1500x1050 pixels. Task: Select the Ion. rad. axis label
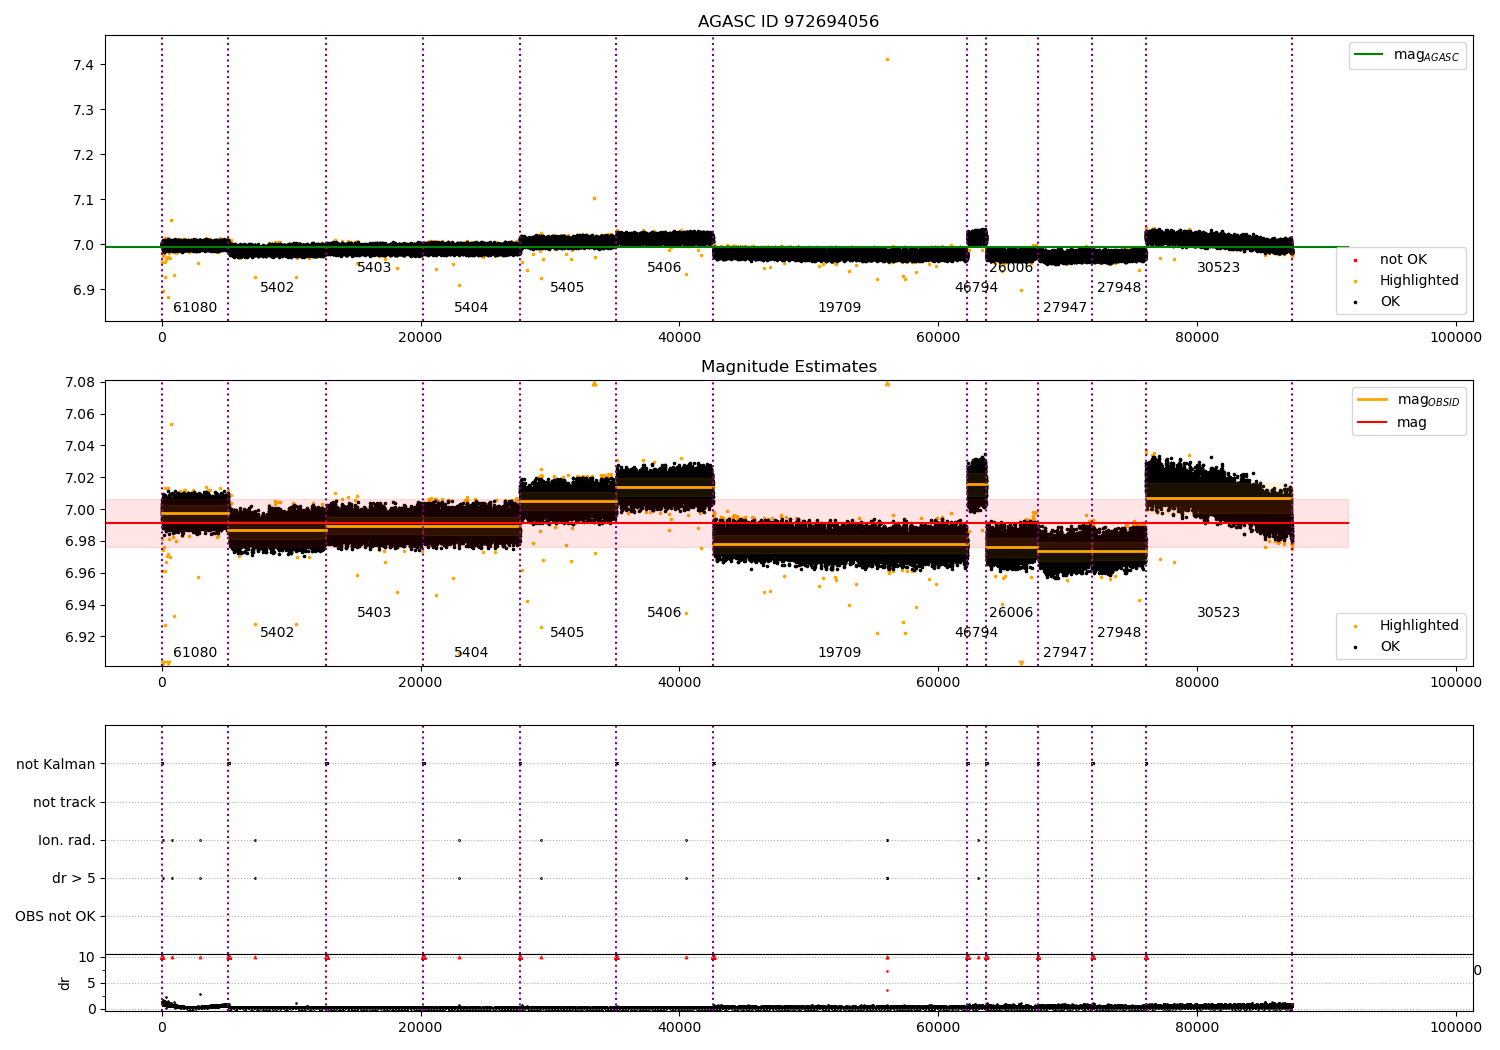[67, 840]
